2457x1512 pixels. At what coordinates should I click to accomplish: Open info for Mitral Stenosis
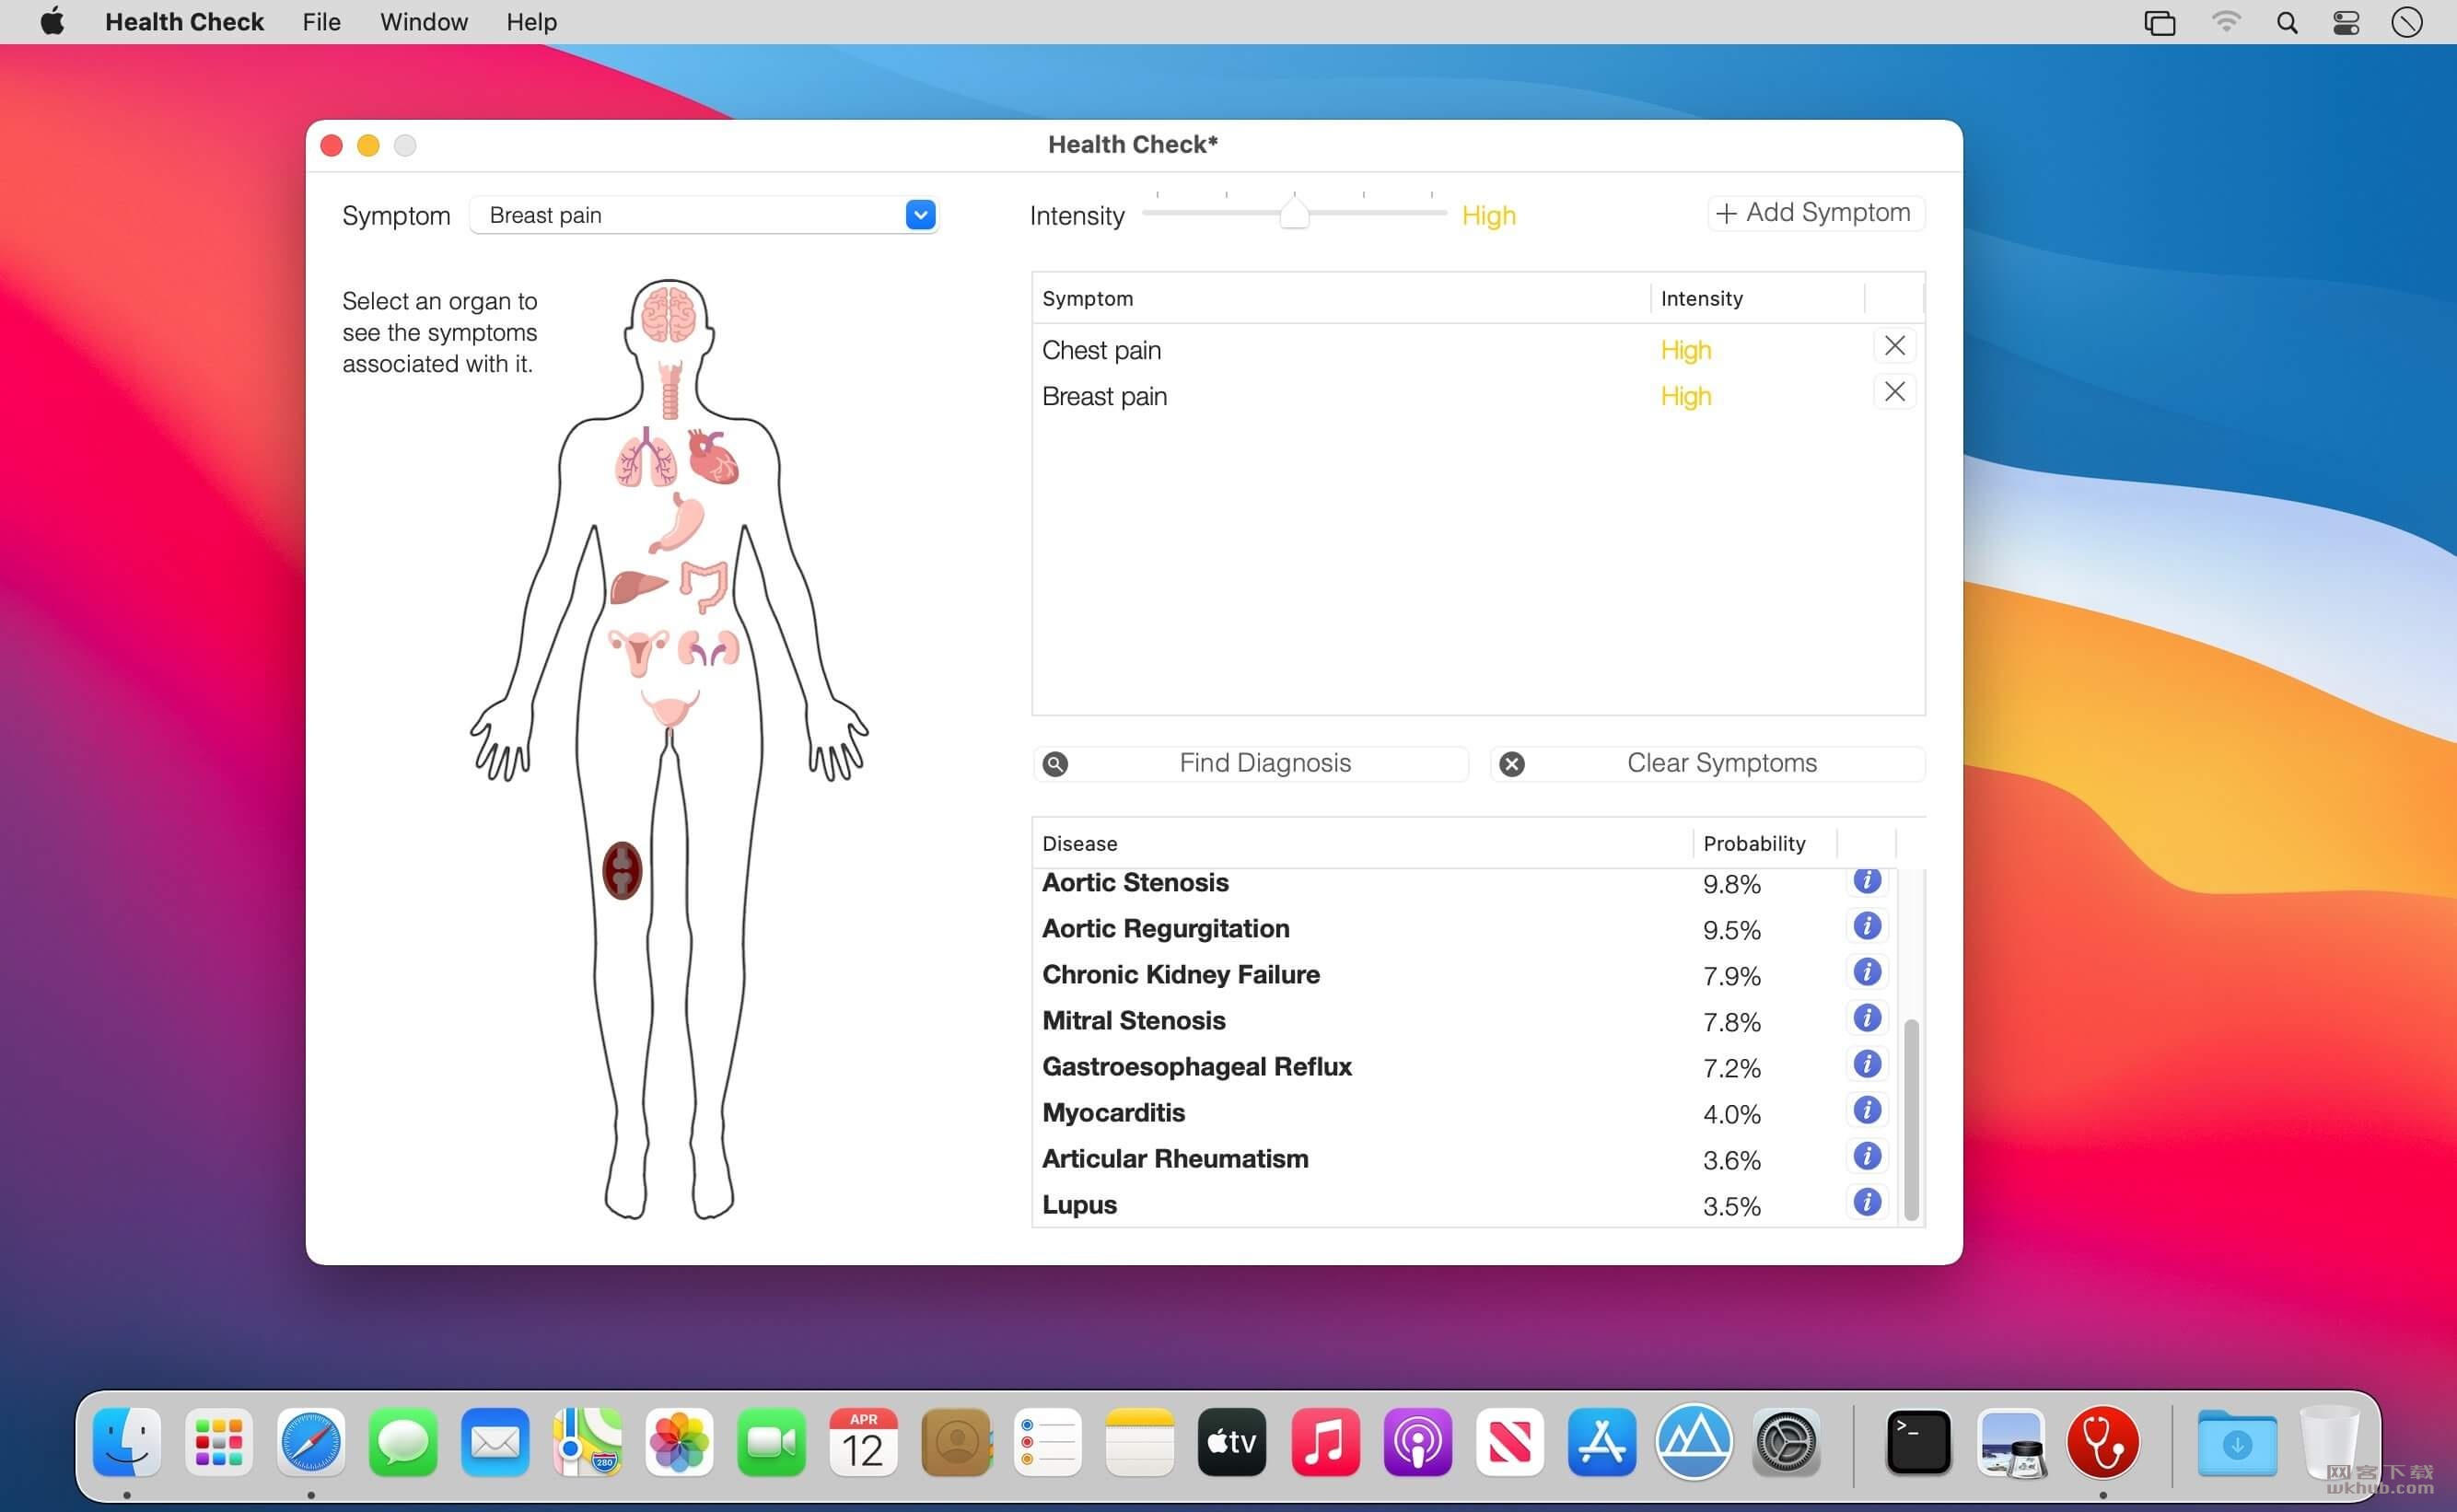1866,1018
